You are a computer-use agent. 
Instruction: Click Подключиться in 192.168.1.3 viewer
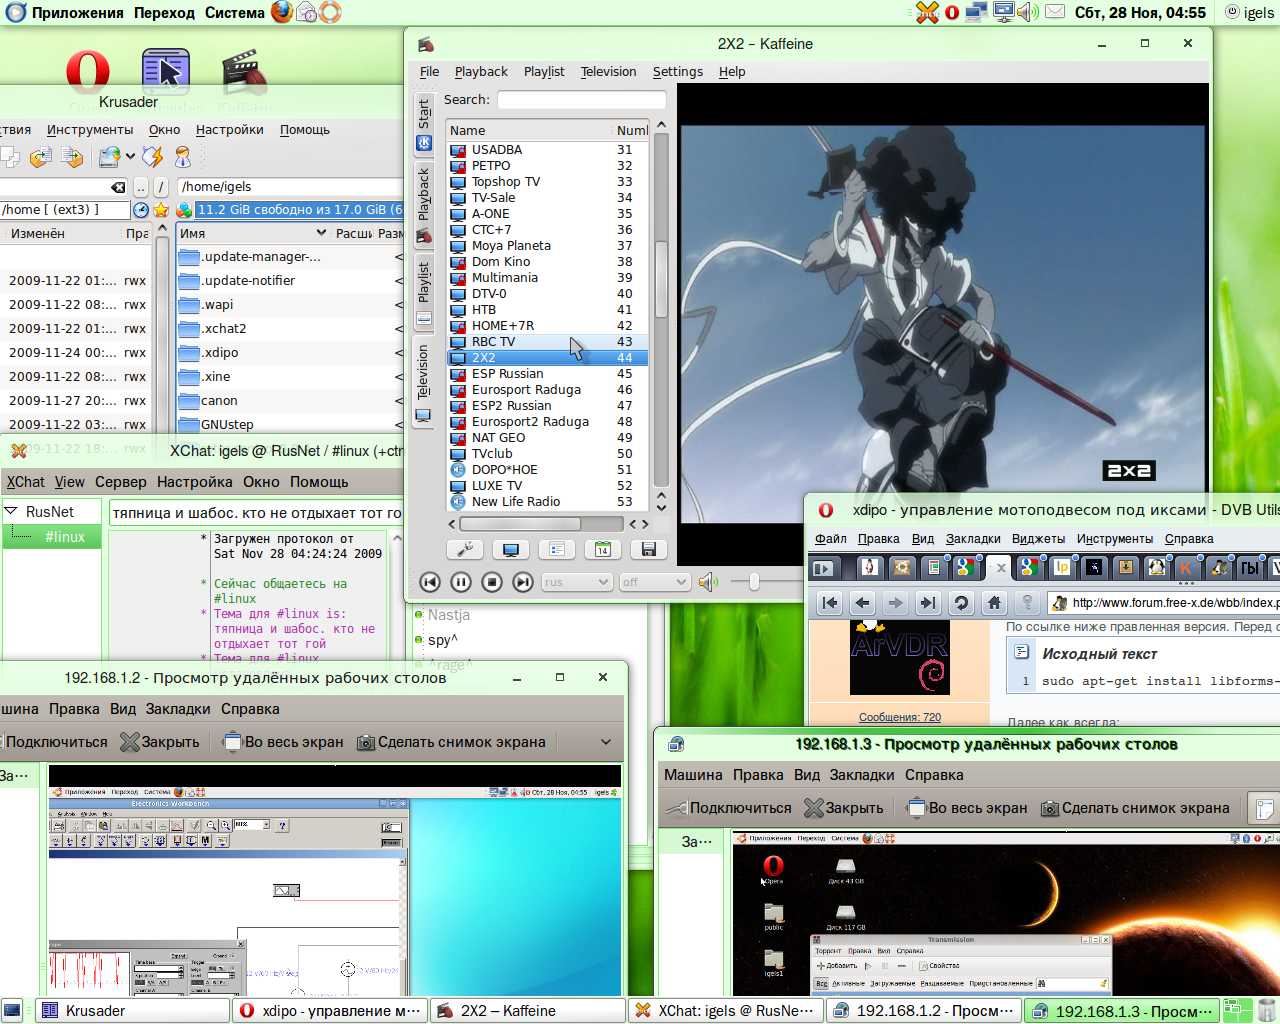click(728, 808)
